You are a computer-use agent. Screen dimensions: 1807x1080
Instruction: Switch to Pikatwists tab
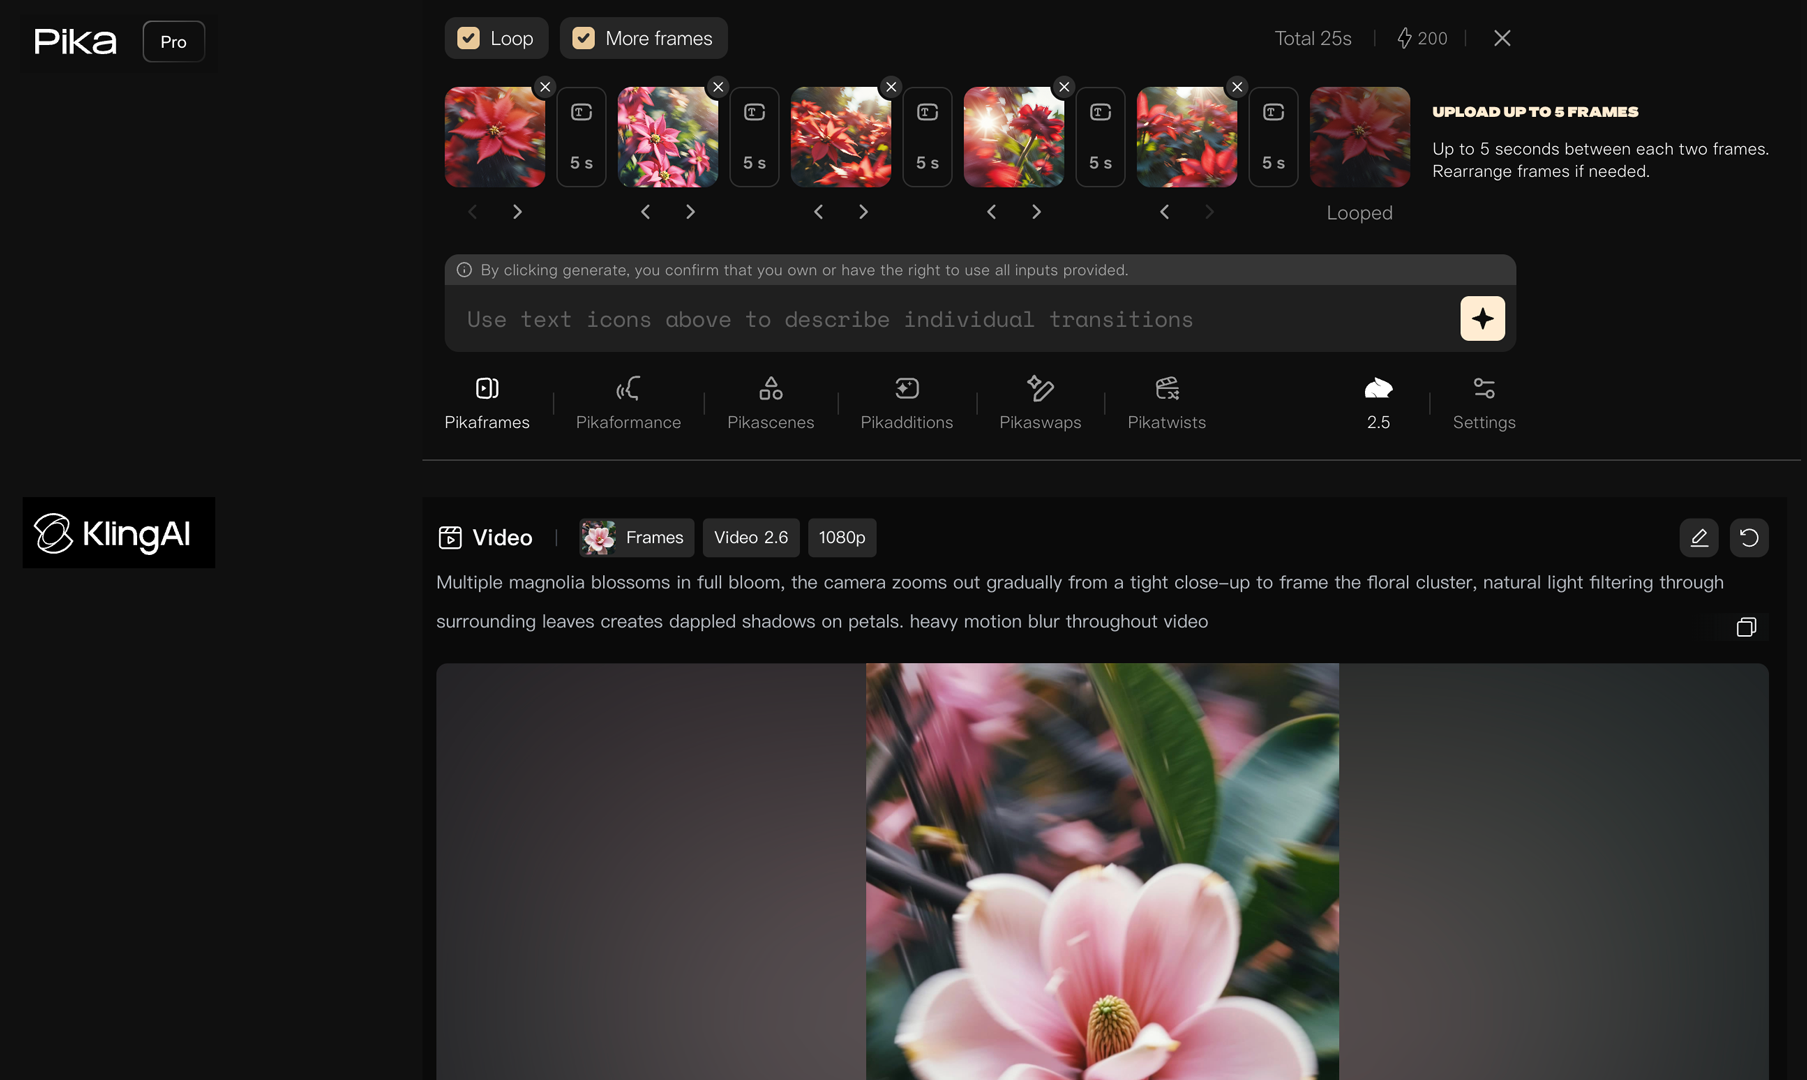1167,403
